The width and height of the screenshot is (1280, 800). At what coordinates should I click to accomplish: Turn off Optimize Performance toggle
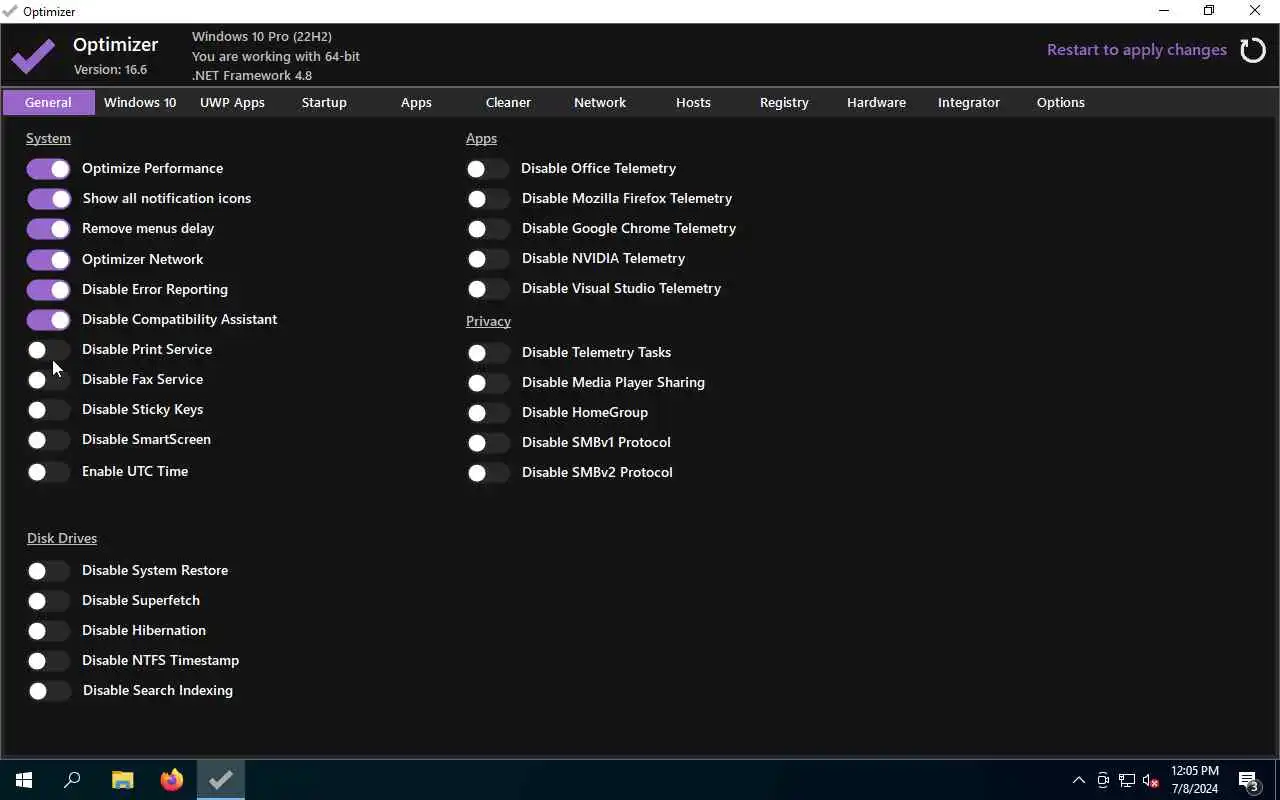point(48,169)
